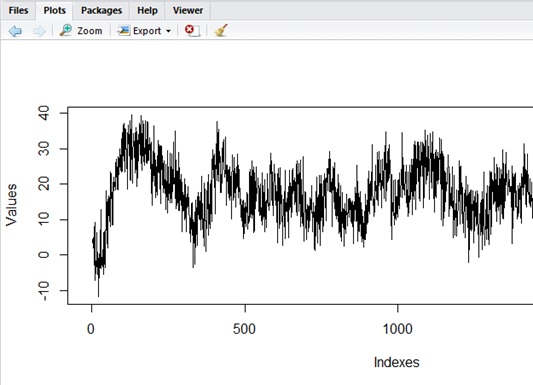Screen dimensions: 533x385
Task: Click the Indexes x-axis label
Action: (x=396, y=362)
